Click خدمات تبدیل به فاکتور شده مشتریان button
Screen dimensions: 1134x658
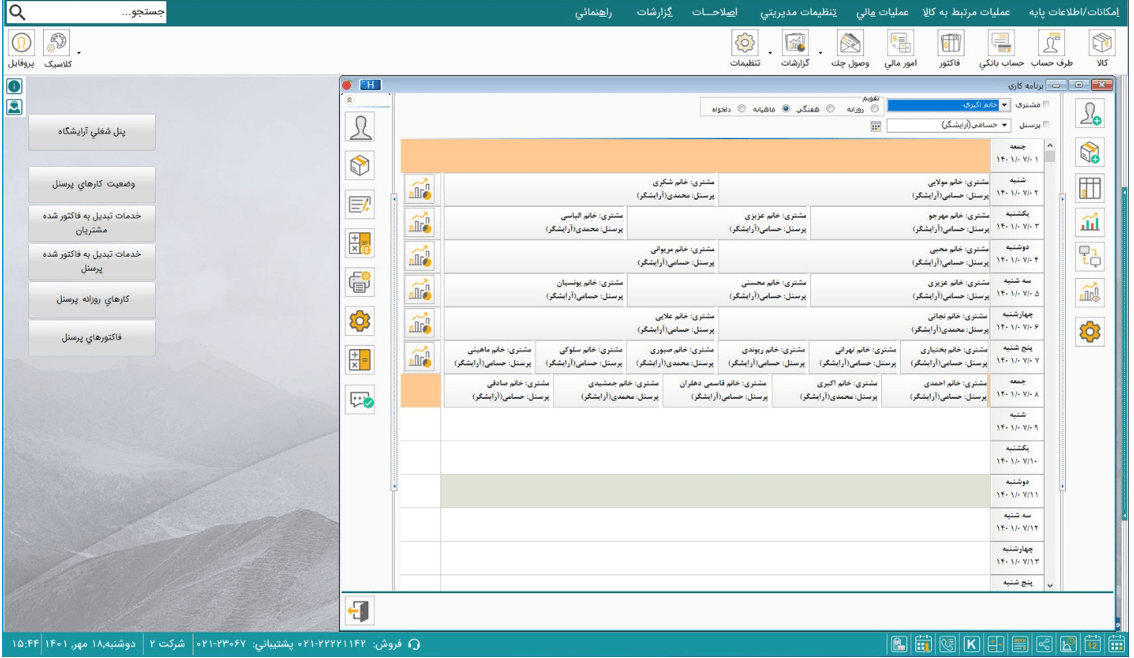coord(92,223)
